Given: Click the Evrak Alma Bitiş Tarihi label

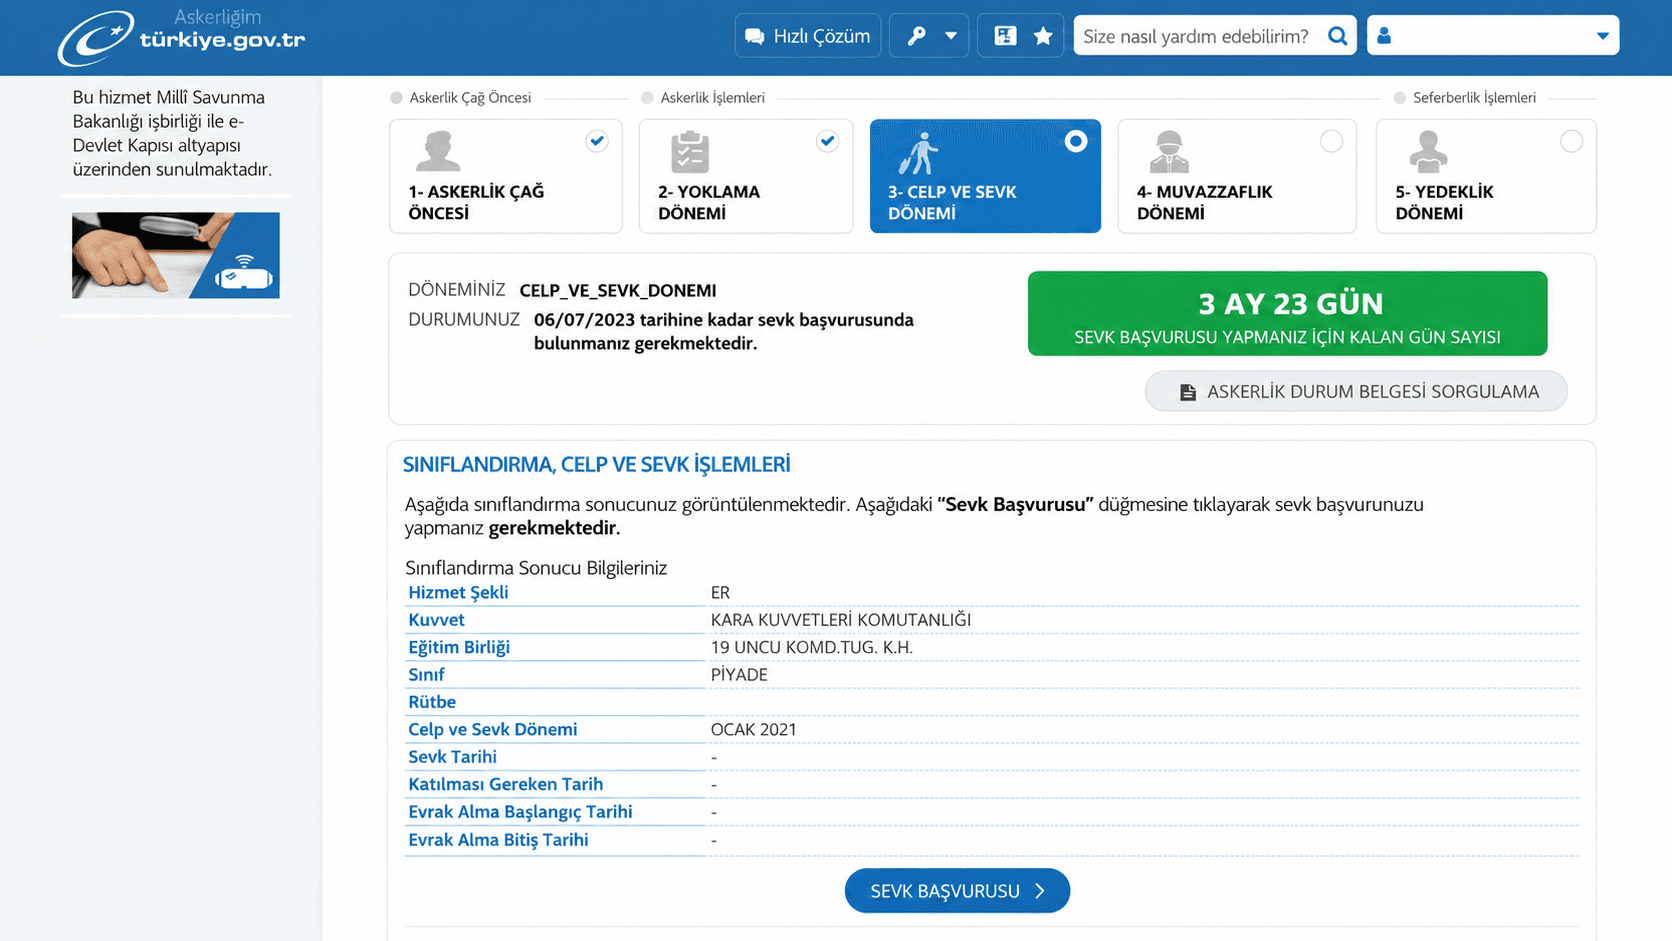Looking at the screenshot, I should tap(498, 840).
